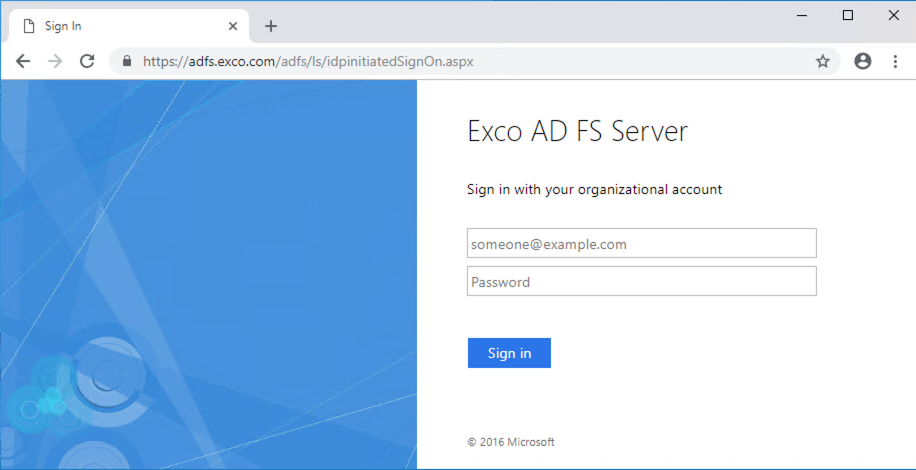View site info via the padlock icon
This screenshot has width=916, height=470.
click(127, 61)
